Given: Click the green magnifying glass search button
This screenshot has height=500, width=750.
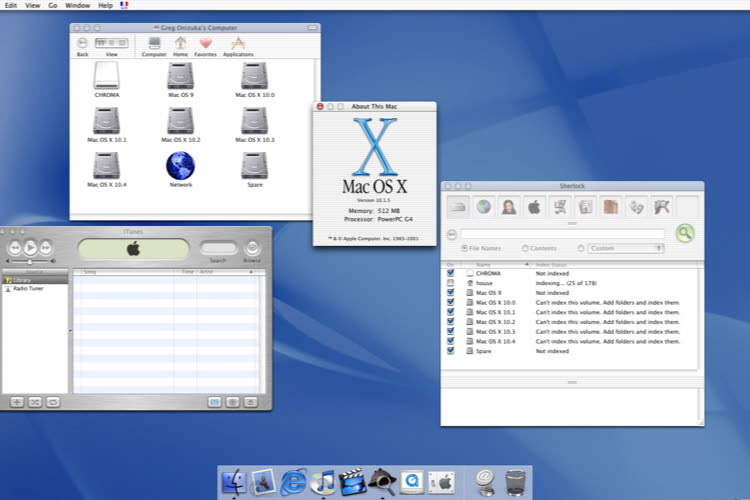Looking at the screenshot, I should (x=685, y=233).
